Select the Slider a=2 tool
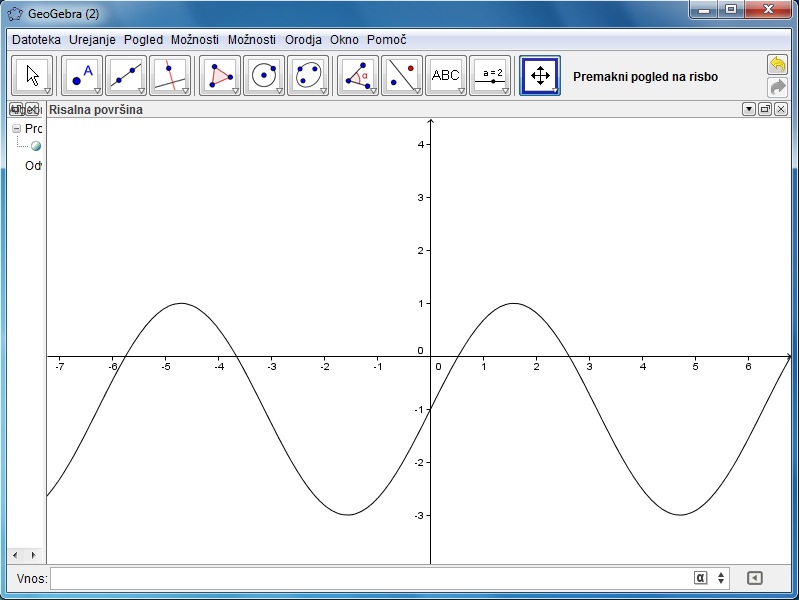This screenshot has width=799, height=600. coord(490,75)
